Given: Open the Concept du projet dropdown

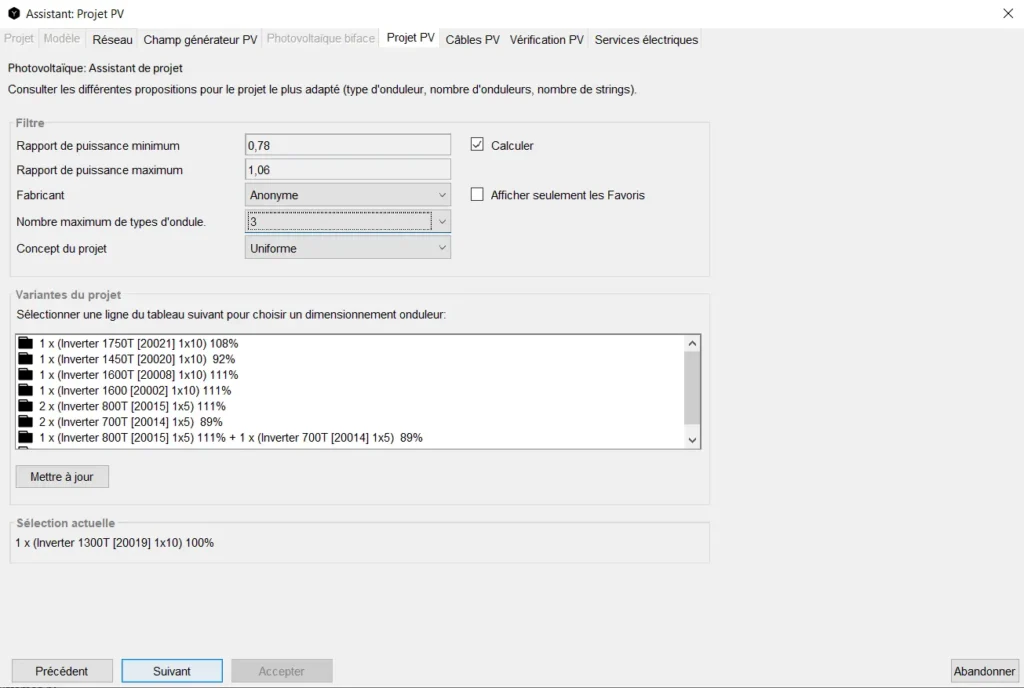Looking at the screenshot, I should [347, 248].
